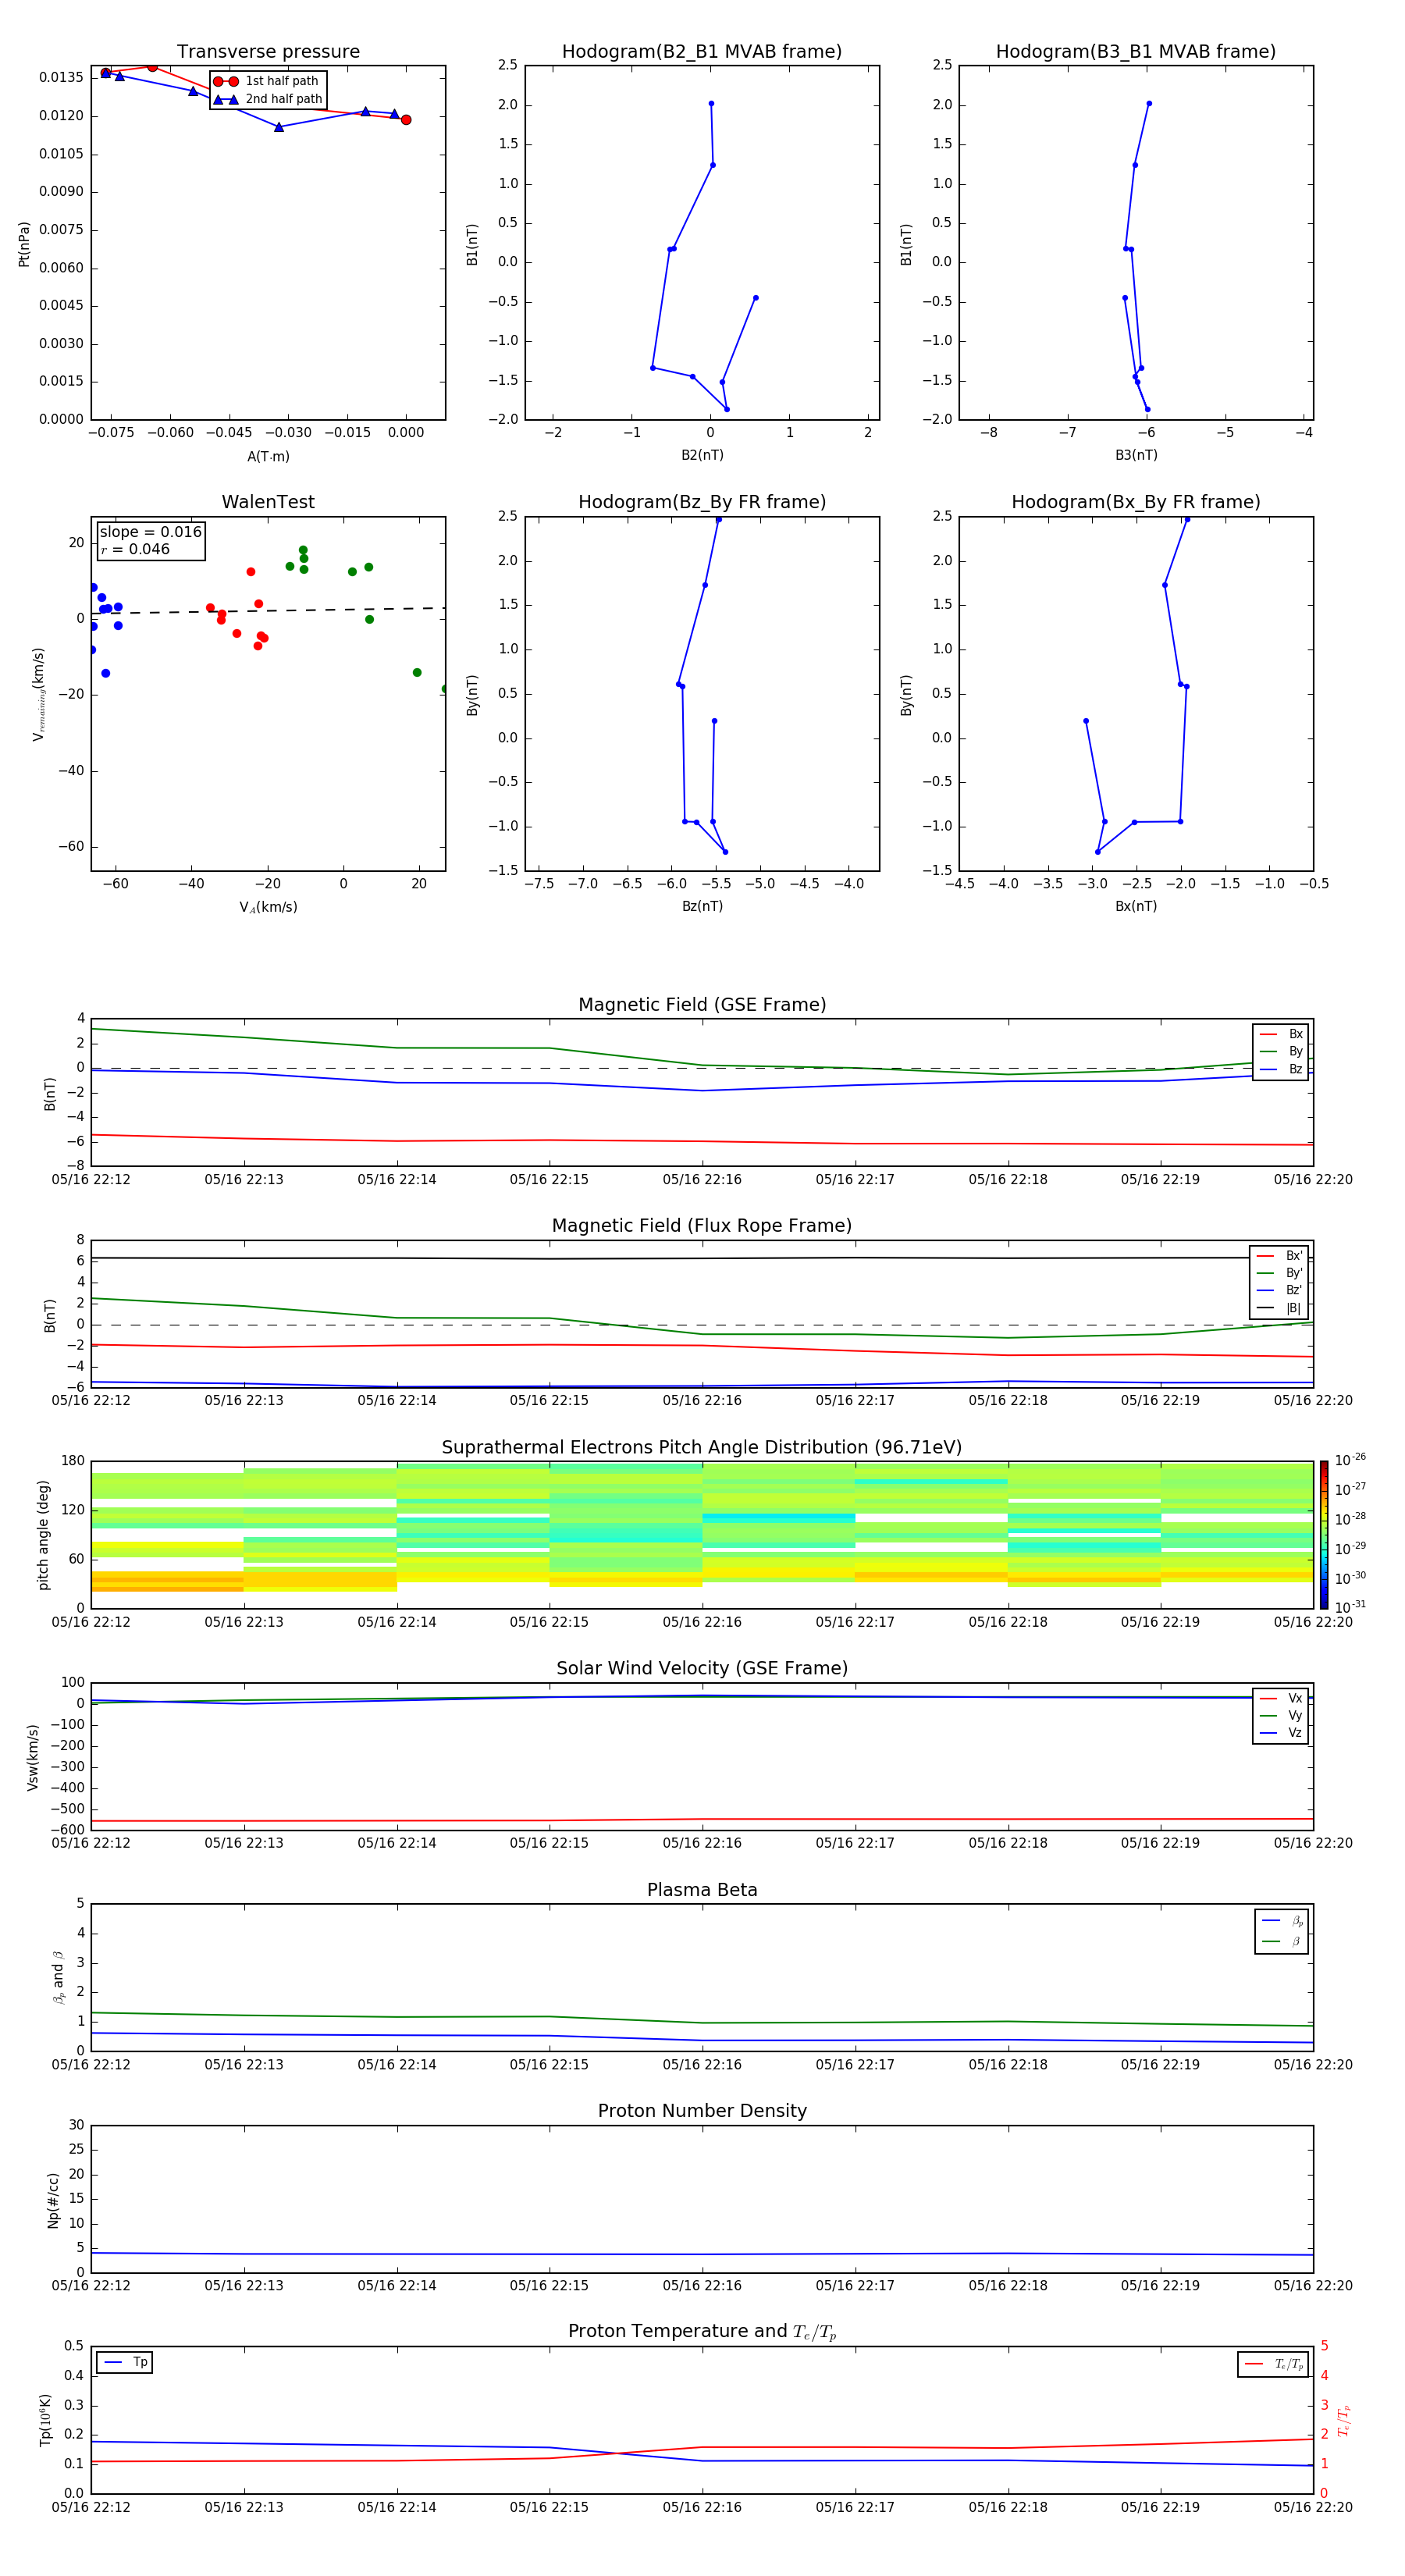Click the 'B2(nT)' x-axis label
This screenshot has width=1405, height=2576.
(702, 455)
